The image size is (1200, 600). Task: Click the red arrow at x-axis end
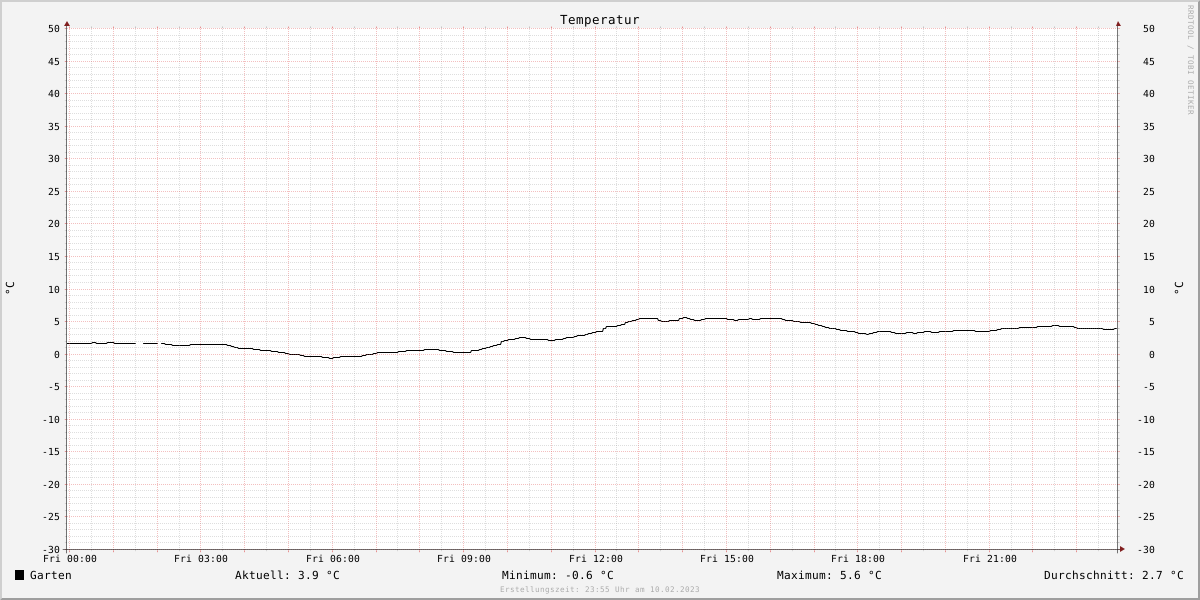[1122, 549]
